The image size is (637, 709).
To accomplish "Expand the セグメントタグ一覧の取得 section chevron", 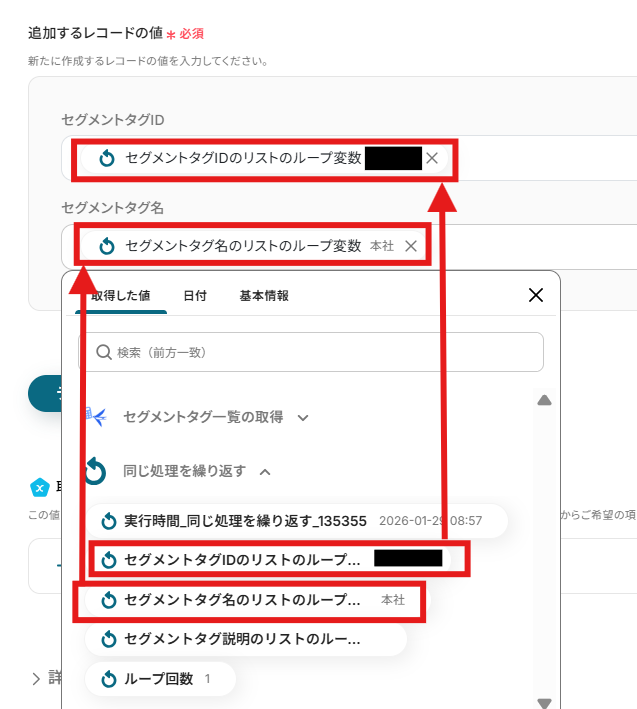I will (303, 418).
